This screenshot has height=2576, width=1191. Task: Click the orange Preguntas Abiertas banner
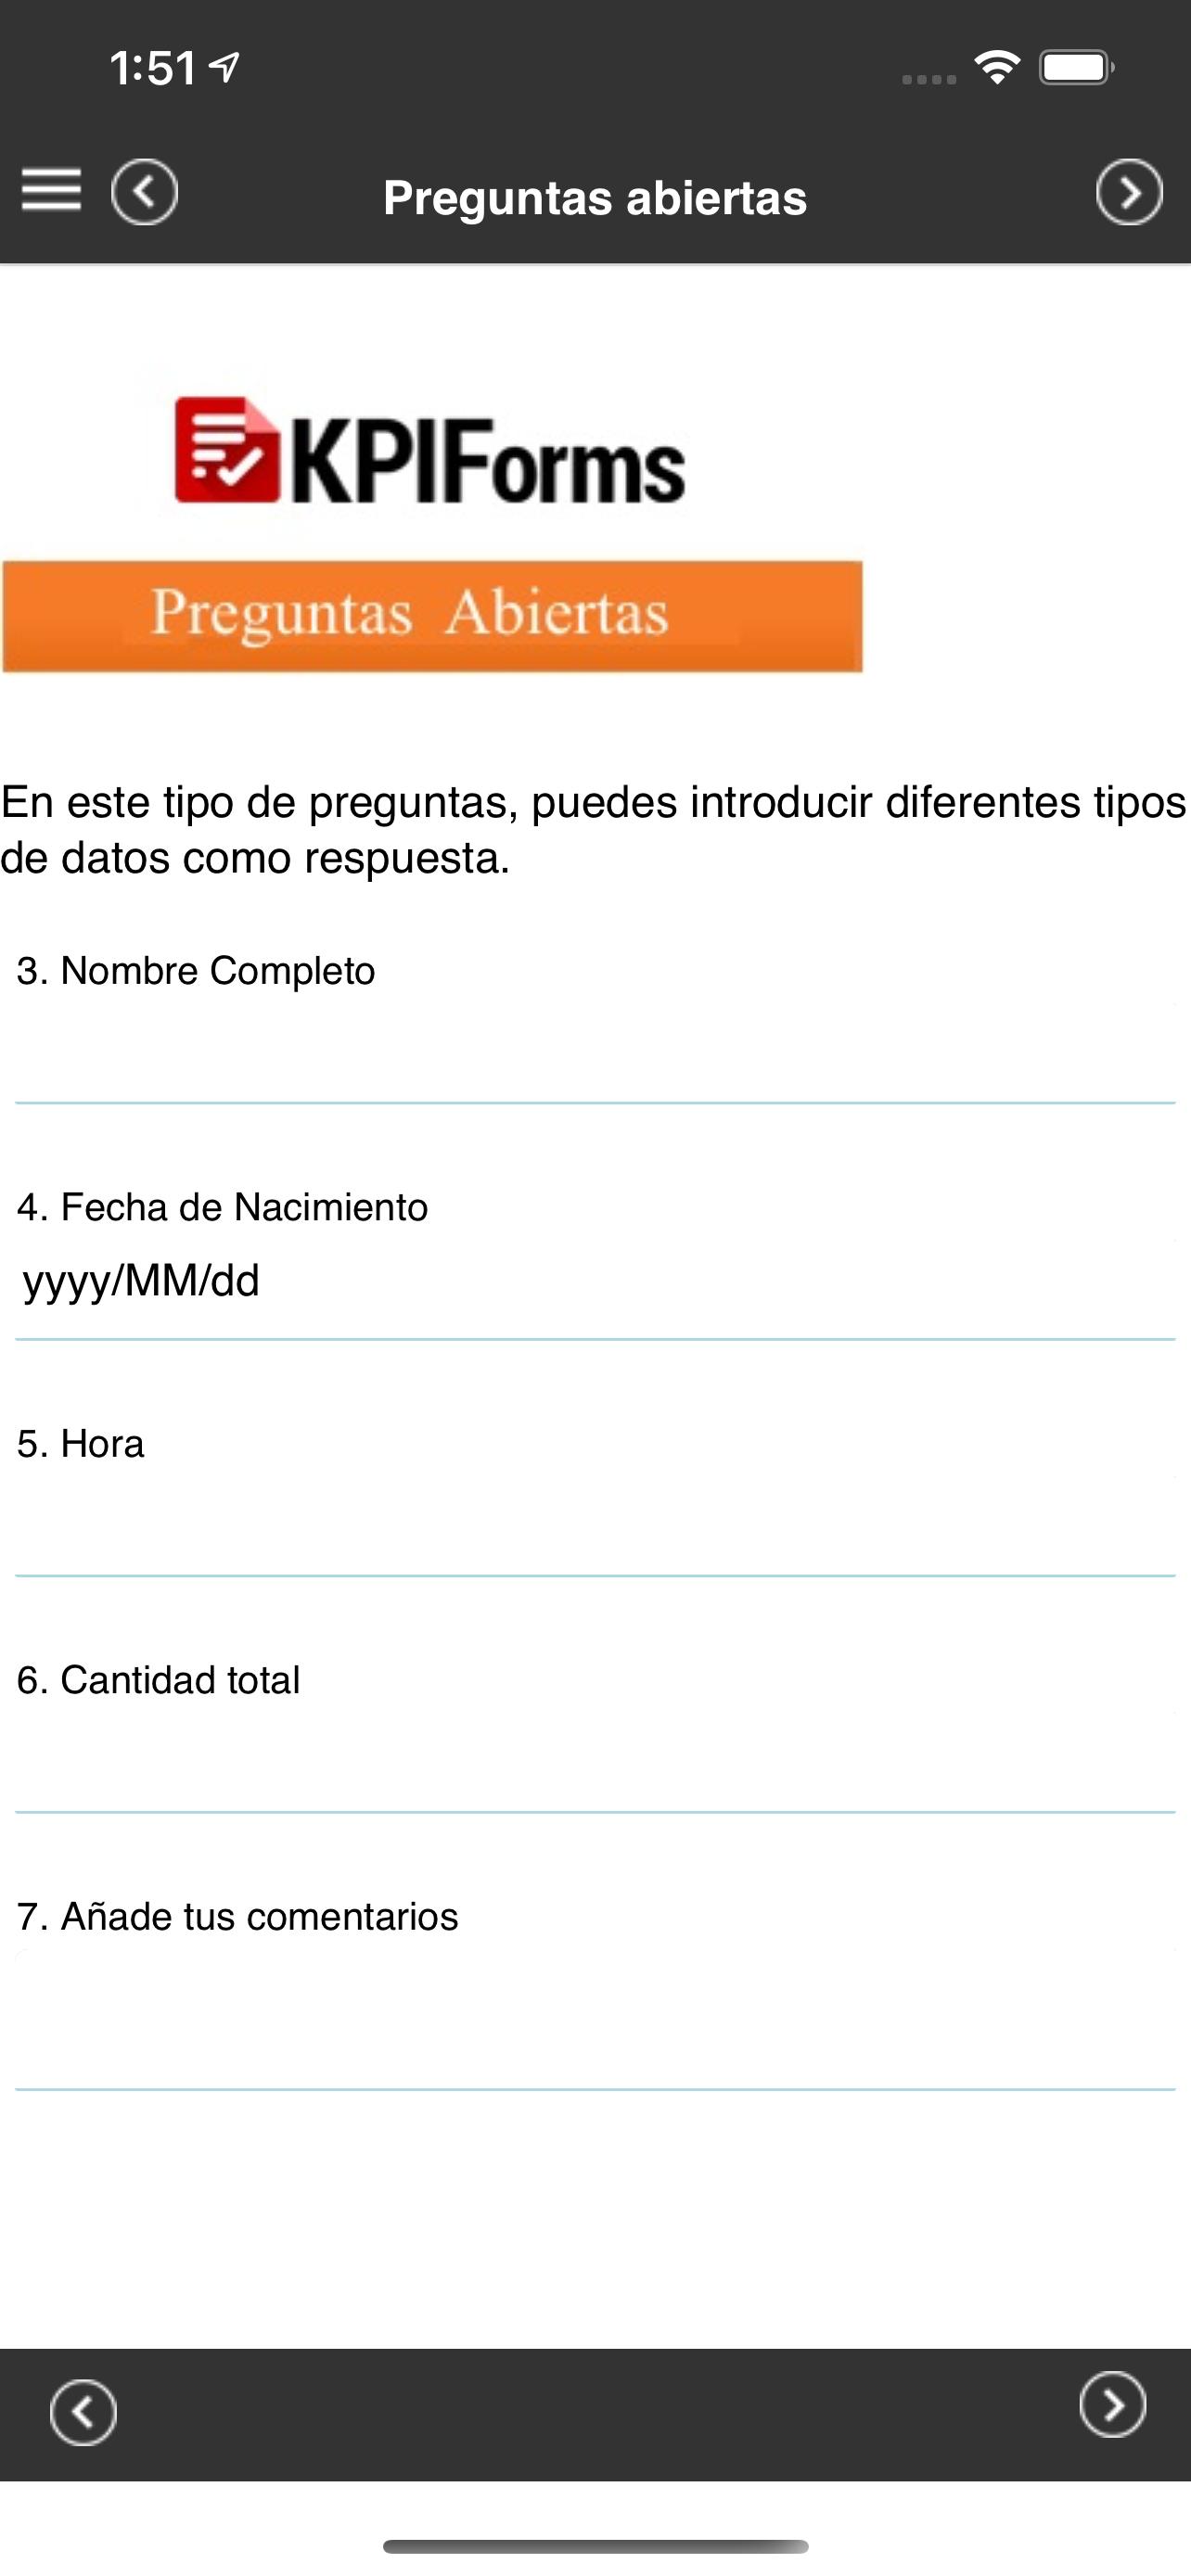432,616
